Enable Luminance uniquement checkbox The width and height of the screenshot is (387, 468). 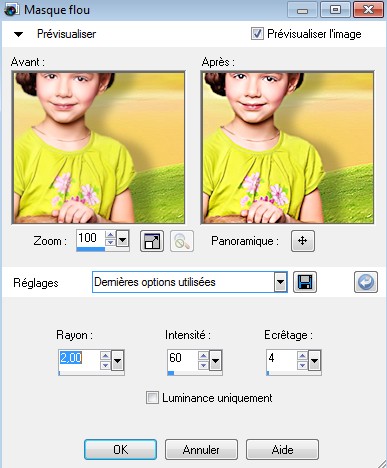pos(152,398)
